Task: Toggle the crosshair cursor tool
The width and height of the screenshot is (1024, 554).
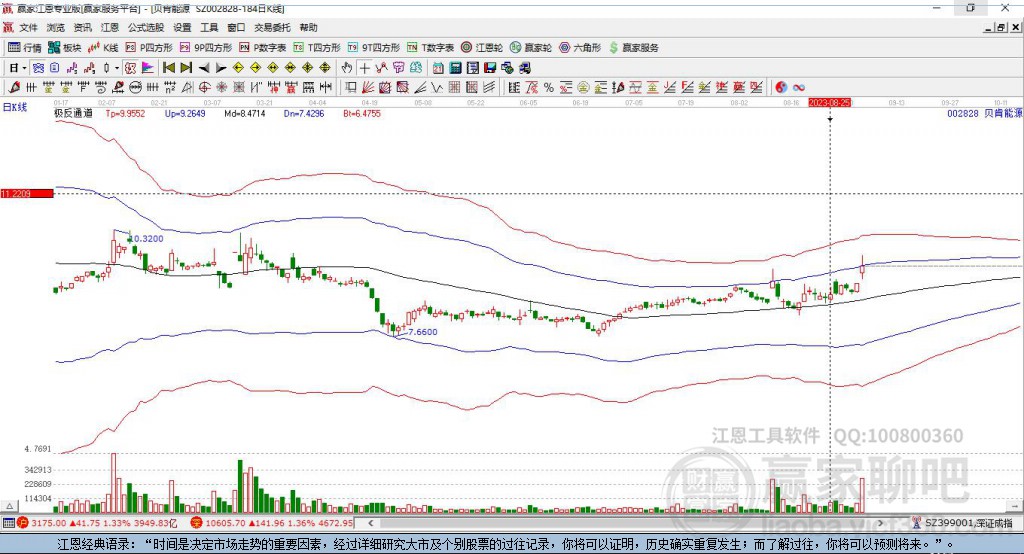Action: 364,68
